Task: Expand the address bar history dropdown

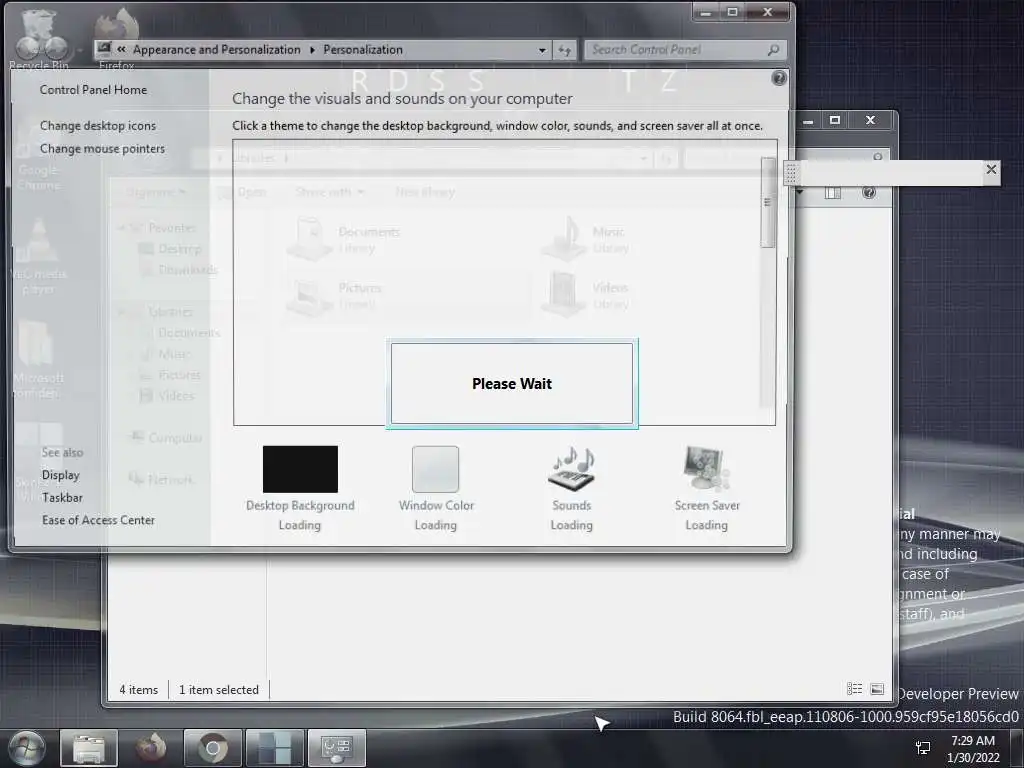Action: (542, 50)
